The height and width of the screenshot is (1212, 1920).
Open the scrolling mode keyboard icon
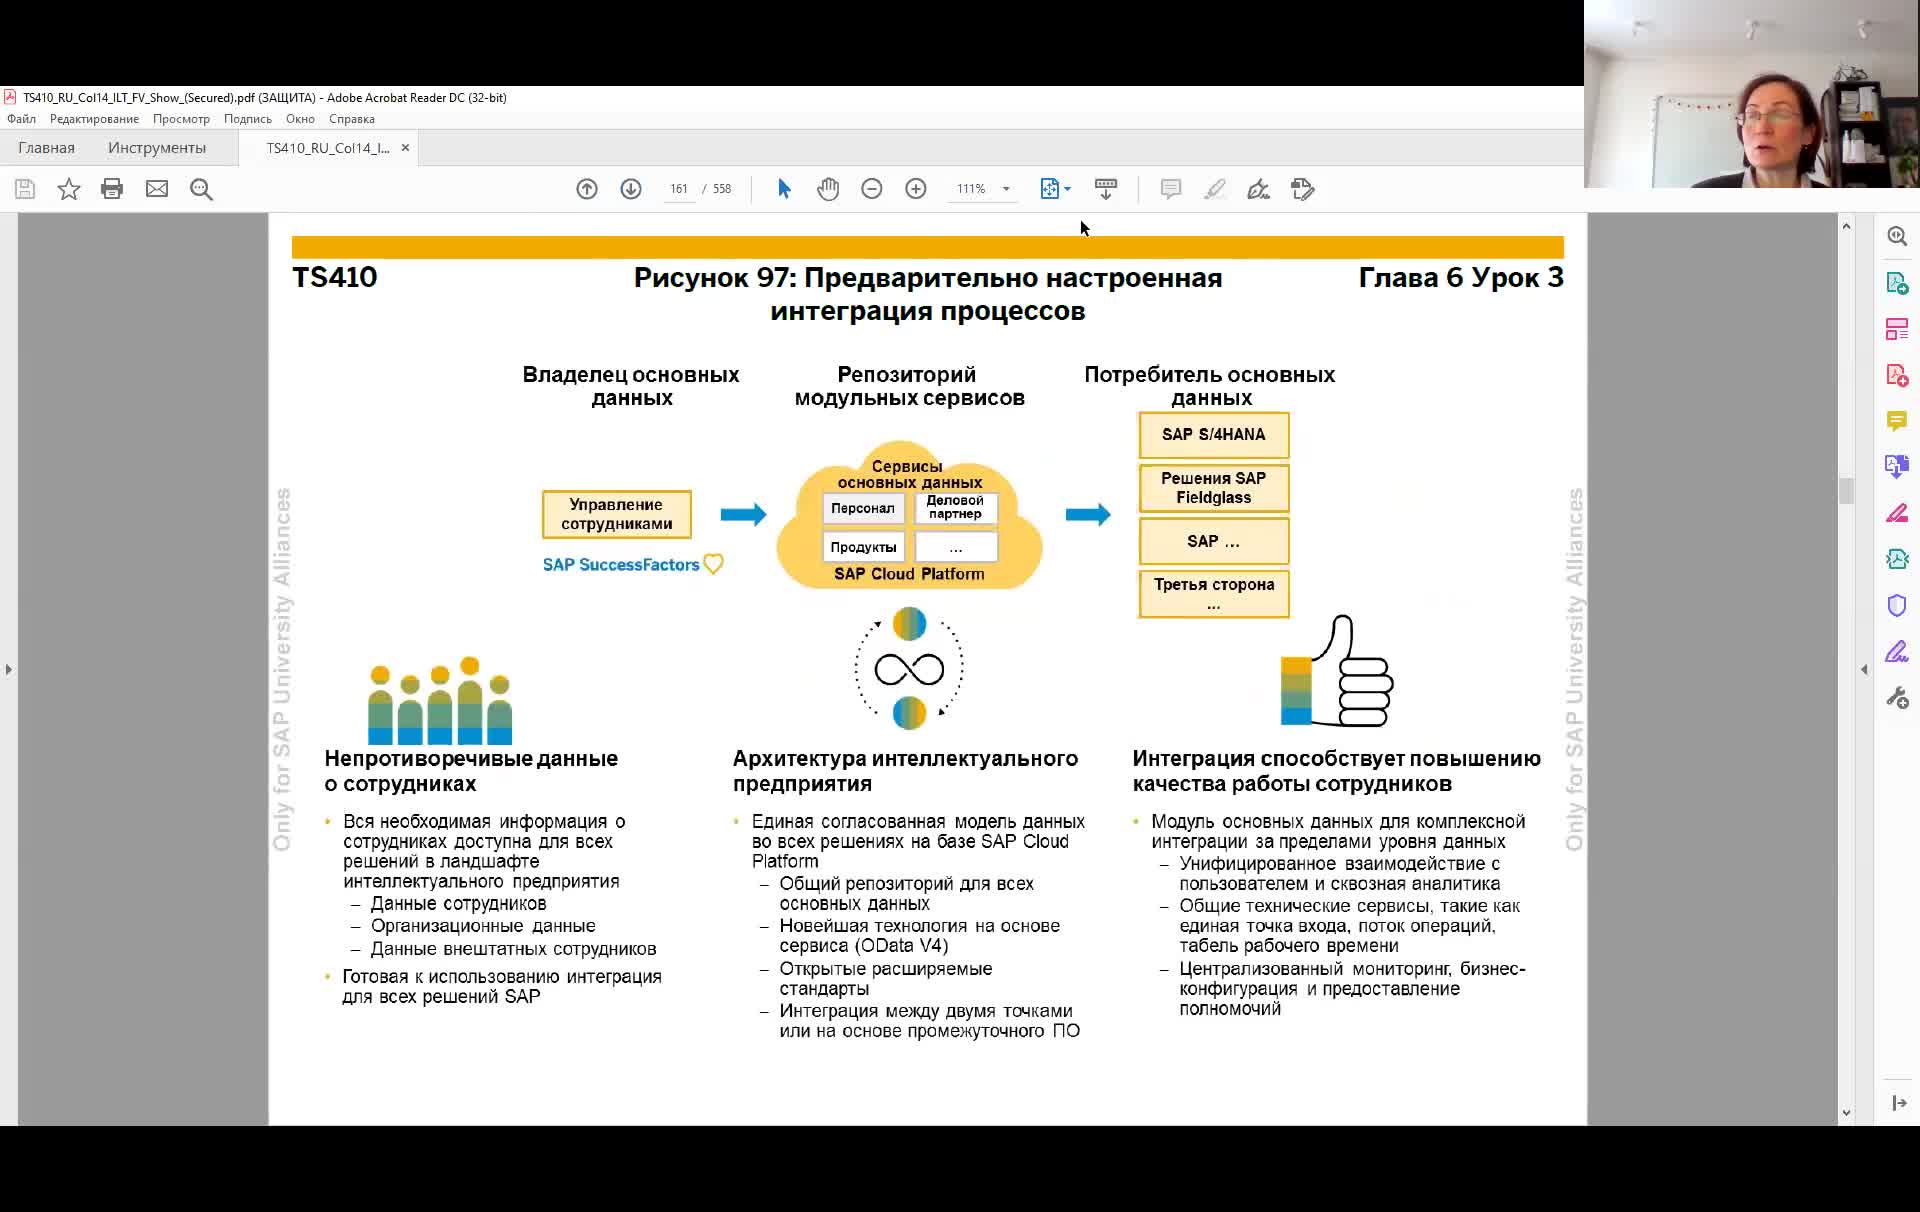coord(1106,189)
